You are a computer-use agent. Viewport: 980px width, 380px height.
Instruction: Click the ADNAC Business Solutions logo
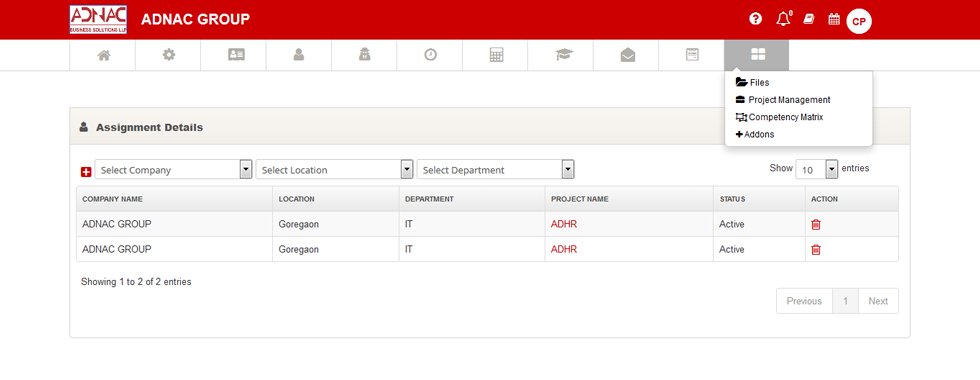[98, 19]
